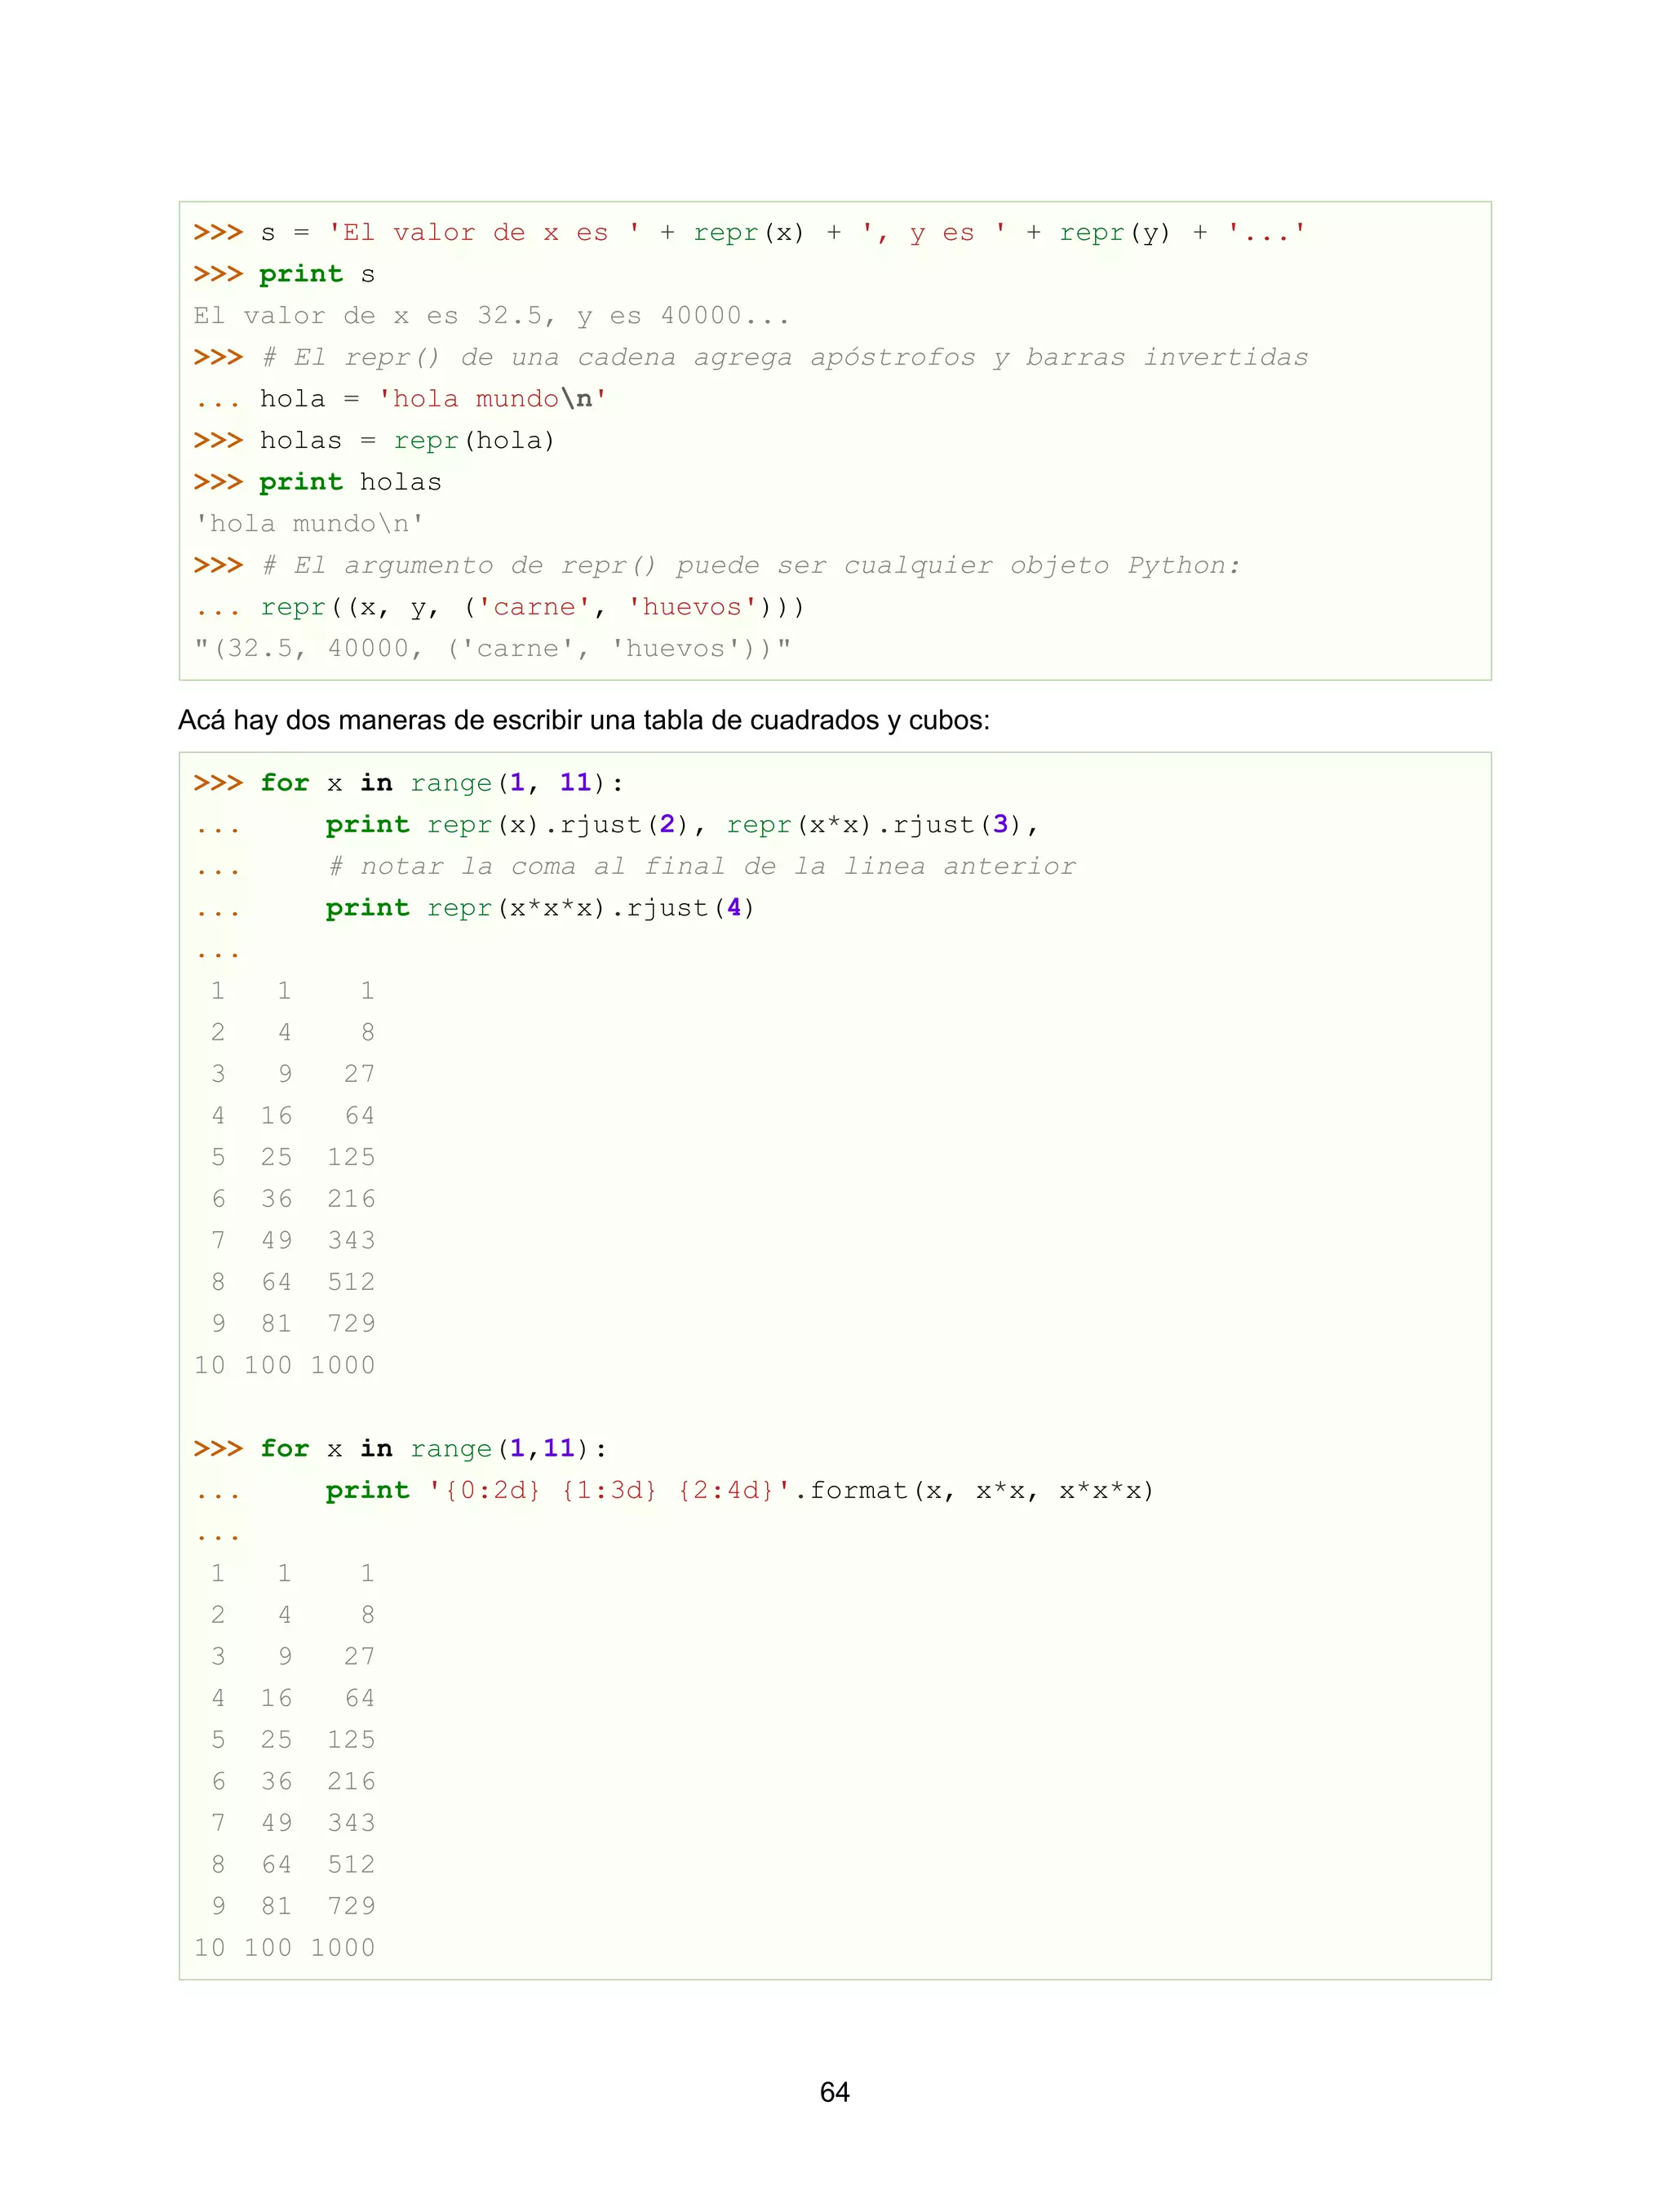The width and height of the screenshot is (1671, 2212).
Task: Click code line "repr((x, y, ('carne', 'huevos')))"
Action: 532,607
